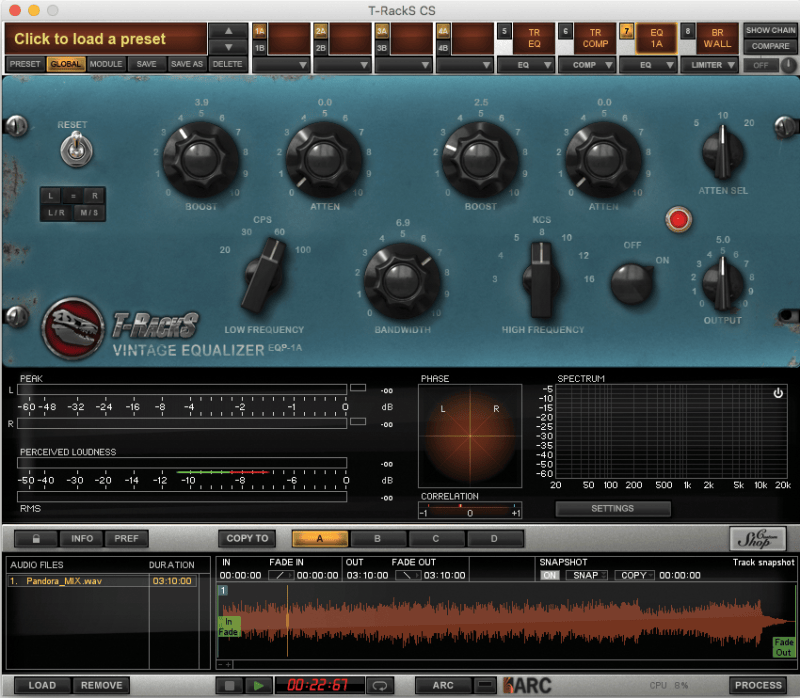This screenshot has height=698, width=800.
Task: Click the fade out curve shape icon
Action: click(408, 576)
